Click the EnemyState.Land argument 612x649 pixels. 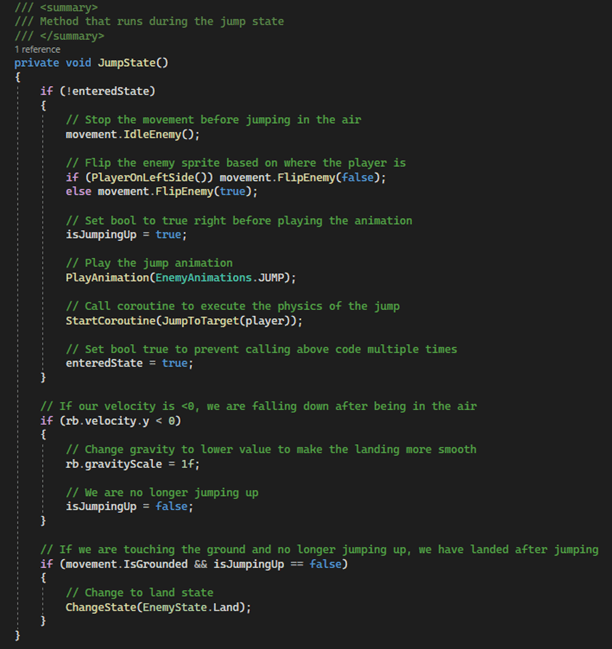pyautogui.click(x=204, y=608)
